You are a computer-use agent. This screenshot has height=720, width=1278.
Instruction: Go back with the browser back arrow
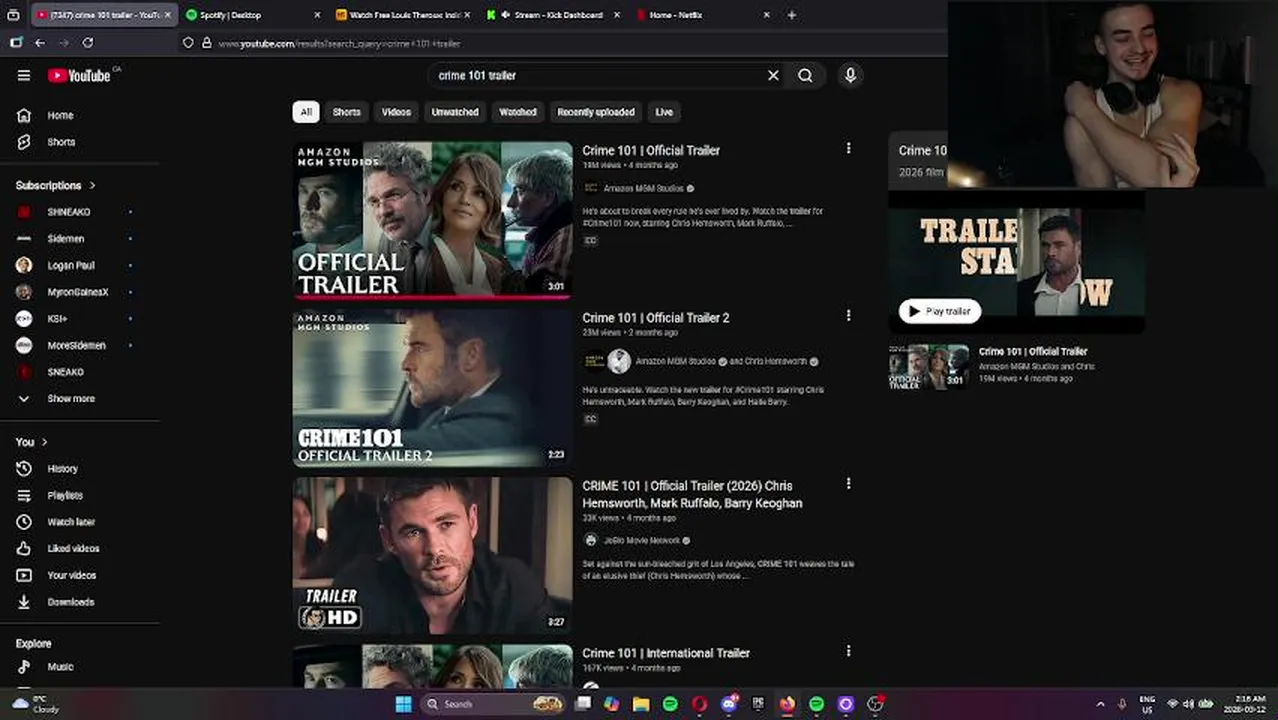40,43
